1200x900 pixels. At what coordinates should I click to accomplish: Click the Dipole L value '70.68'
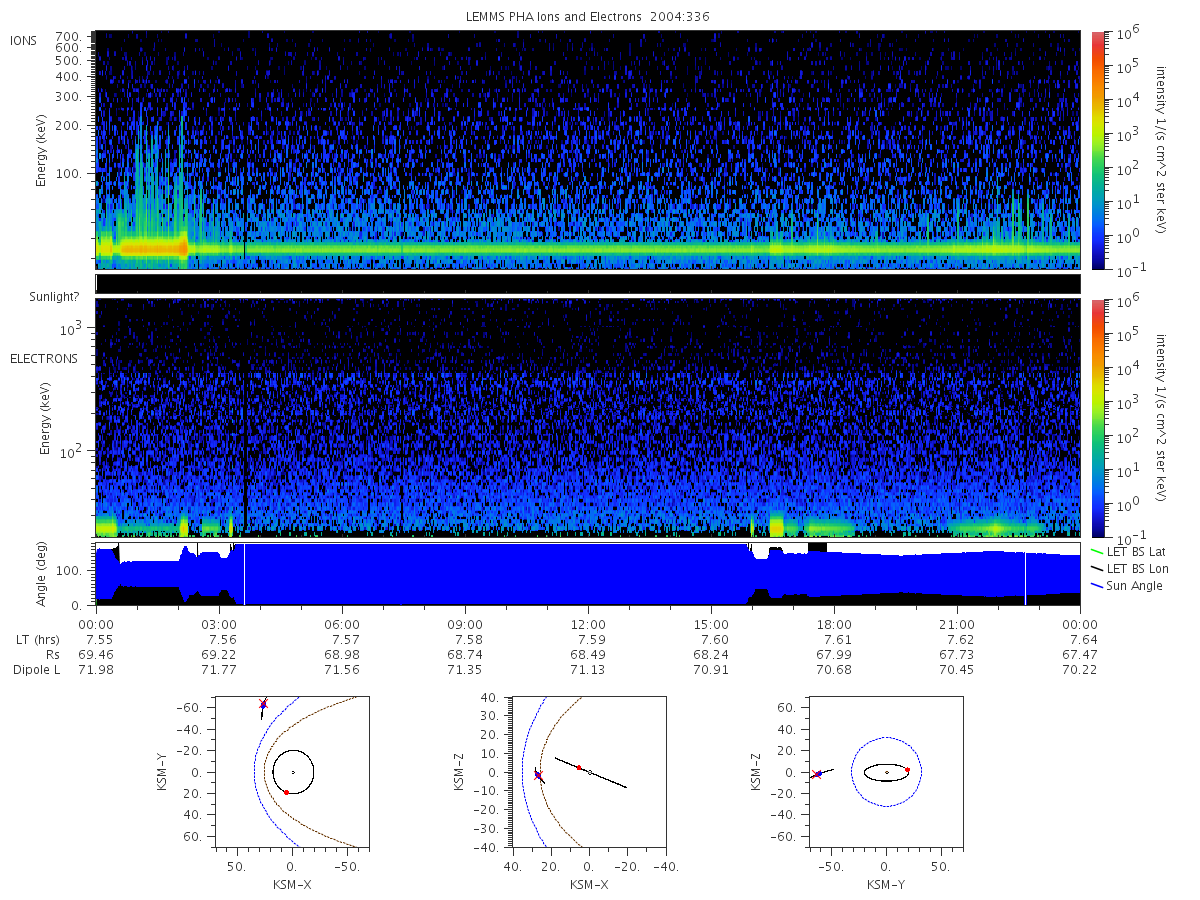coord(834,670)
